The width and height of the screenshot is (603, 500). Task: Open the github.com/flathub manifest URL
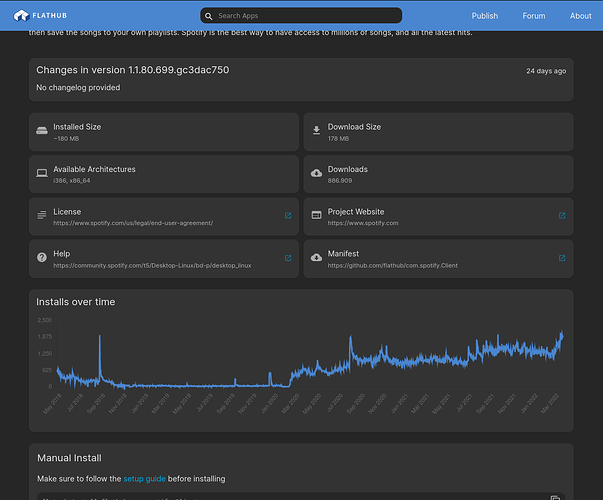[x=392, y=265]
